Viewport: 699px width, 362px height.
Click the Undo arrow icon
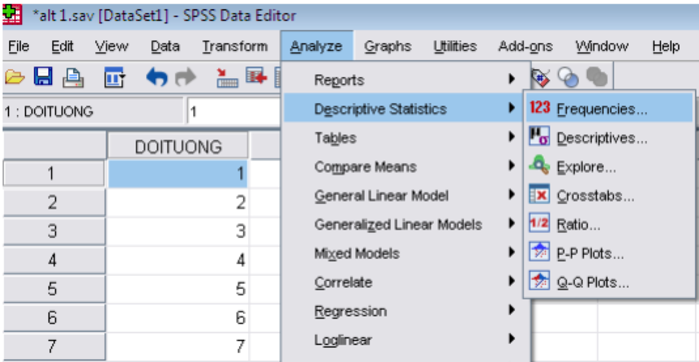156,78
